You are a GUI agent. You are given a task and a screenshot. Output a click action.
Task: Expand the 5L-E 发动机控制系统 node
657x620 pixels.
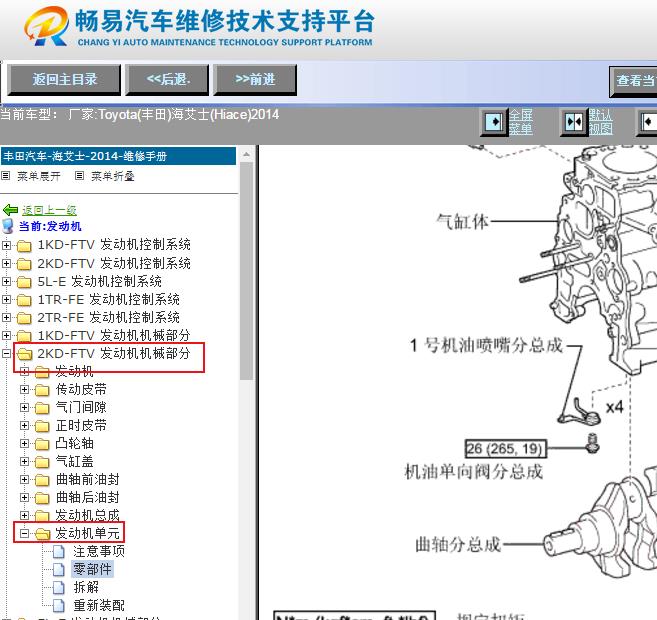pos(6,282)
